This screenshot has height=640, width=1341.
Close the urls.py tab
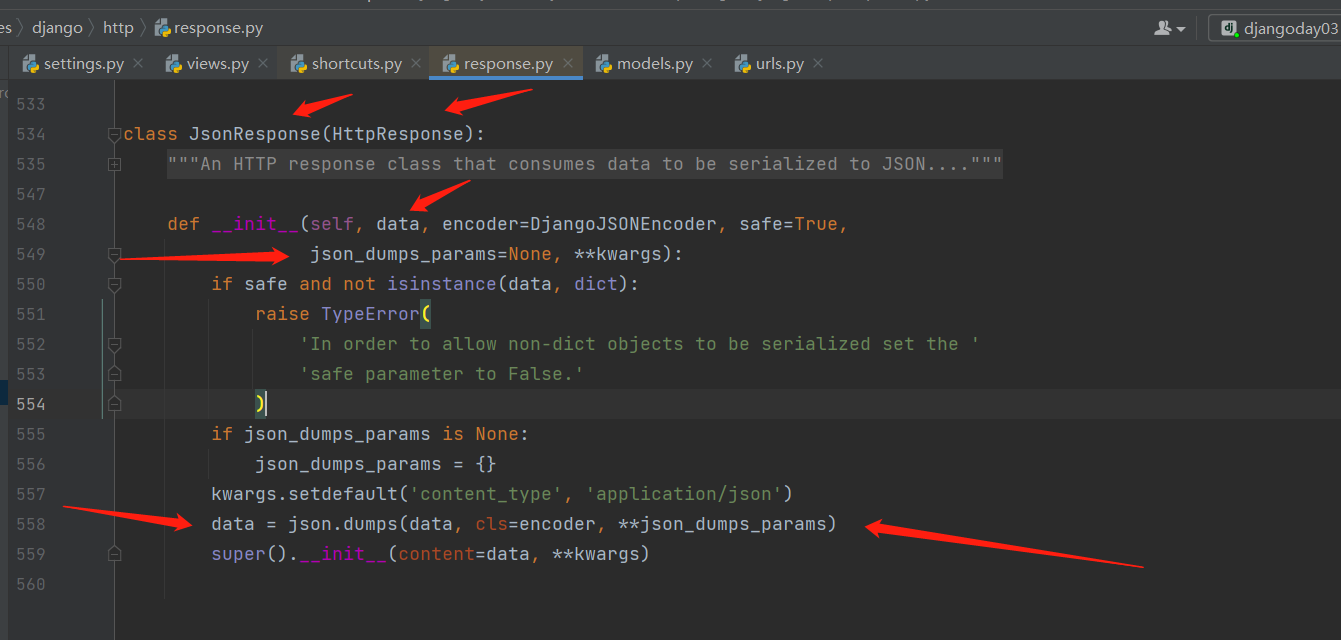(x=818, y=63)
